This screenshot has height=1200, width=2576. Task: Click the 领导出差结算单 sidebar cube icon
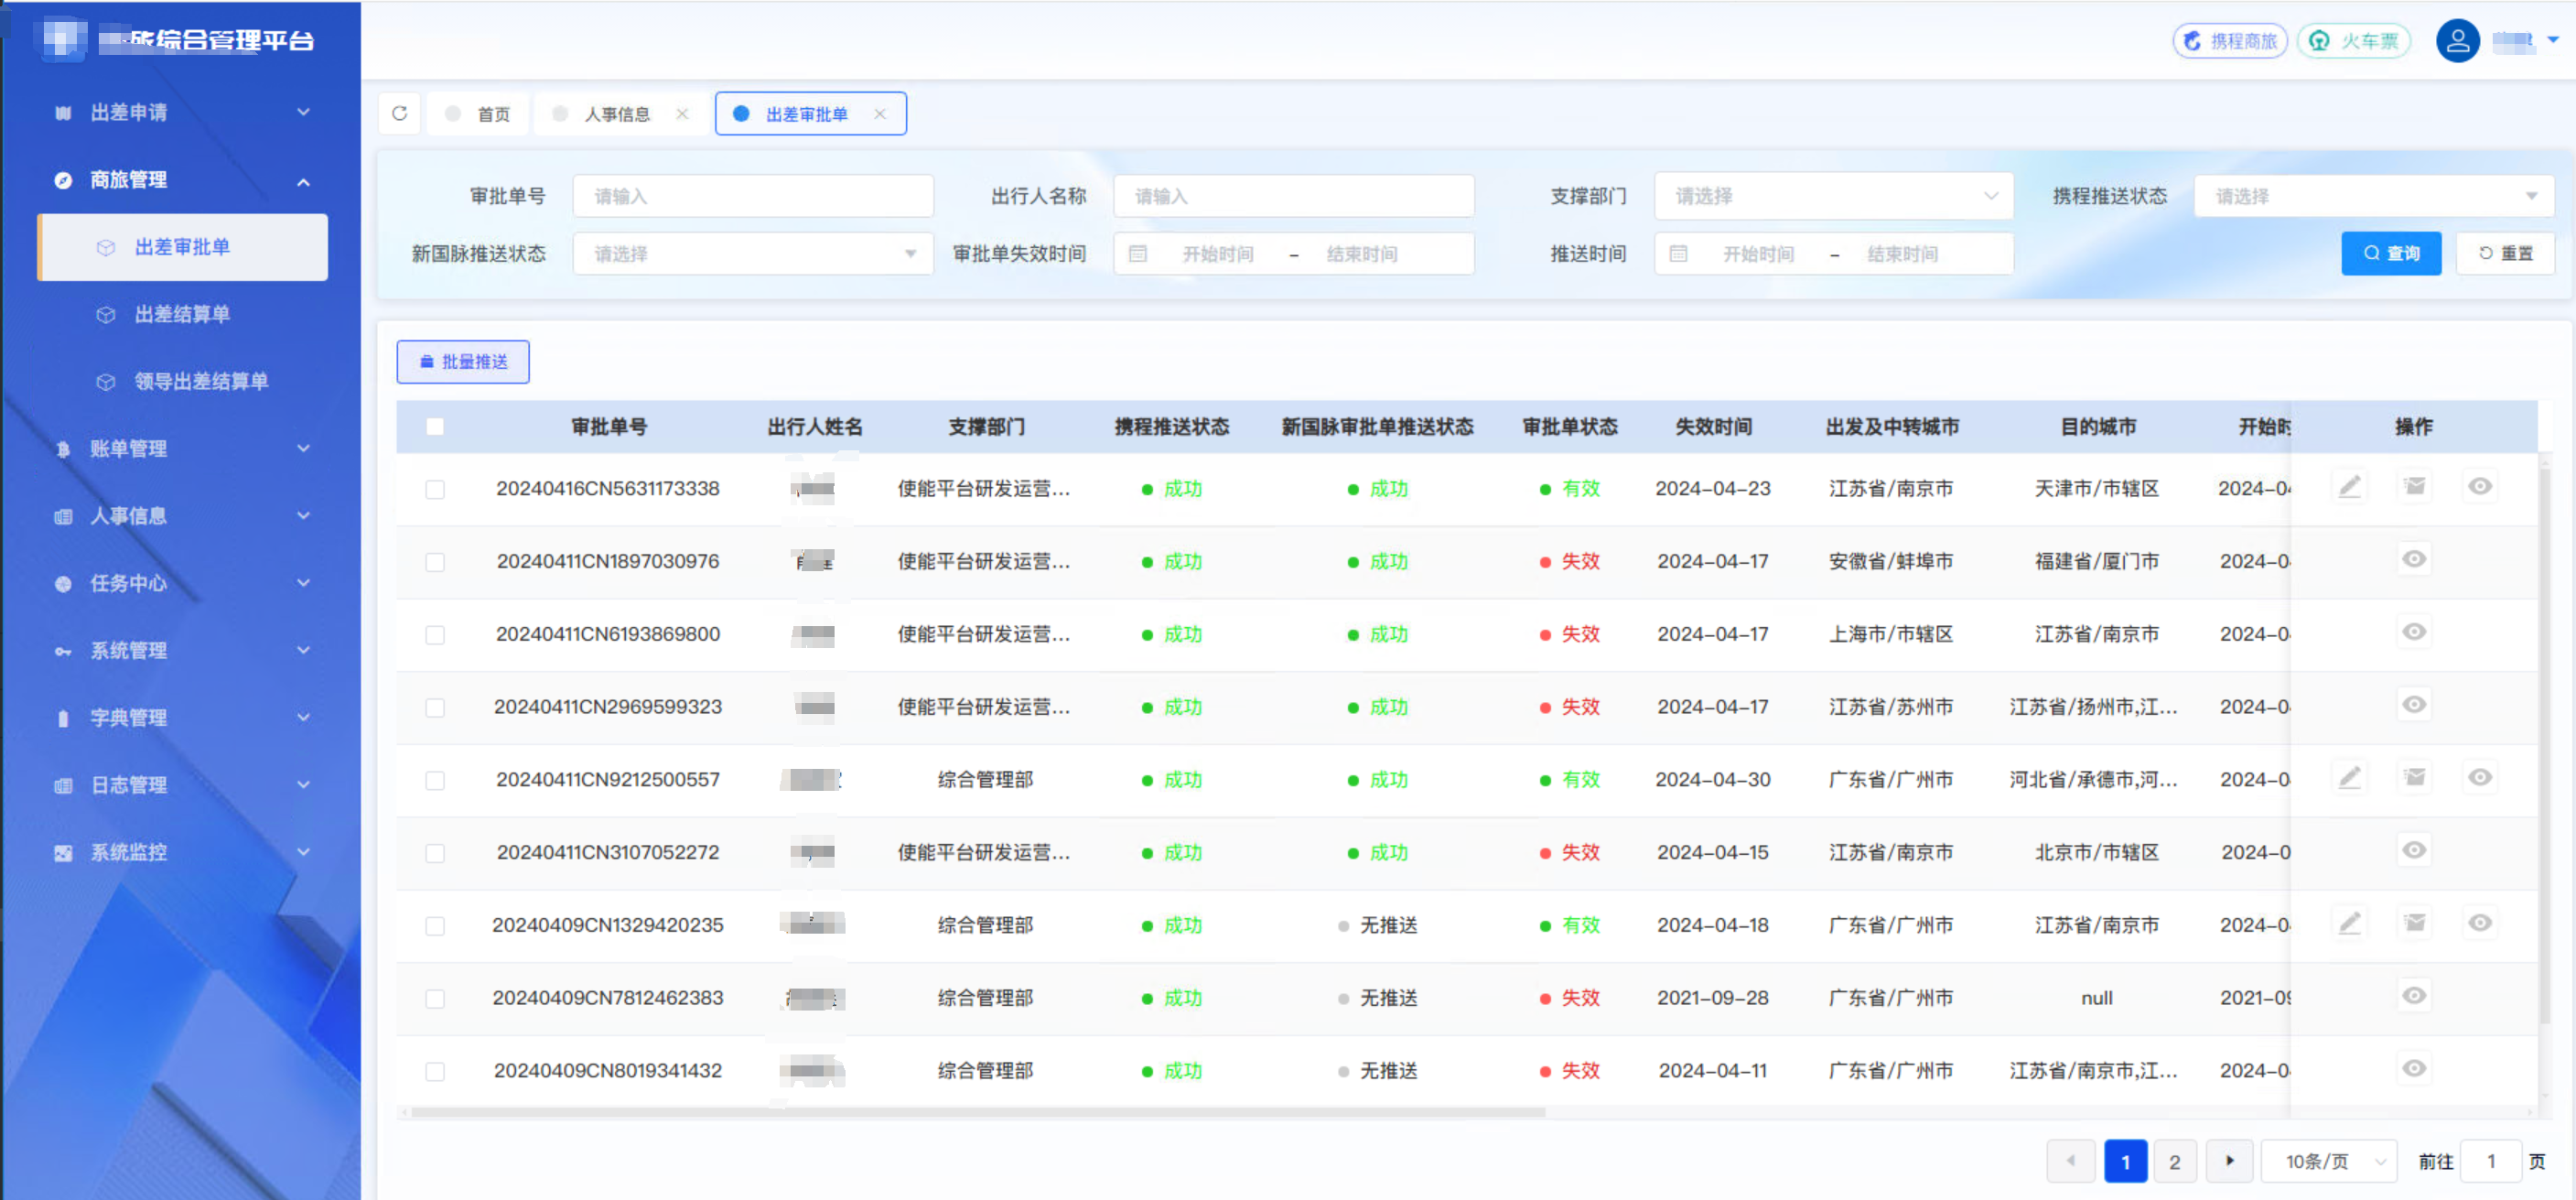point(105,382)
